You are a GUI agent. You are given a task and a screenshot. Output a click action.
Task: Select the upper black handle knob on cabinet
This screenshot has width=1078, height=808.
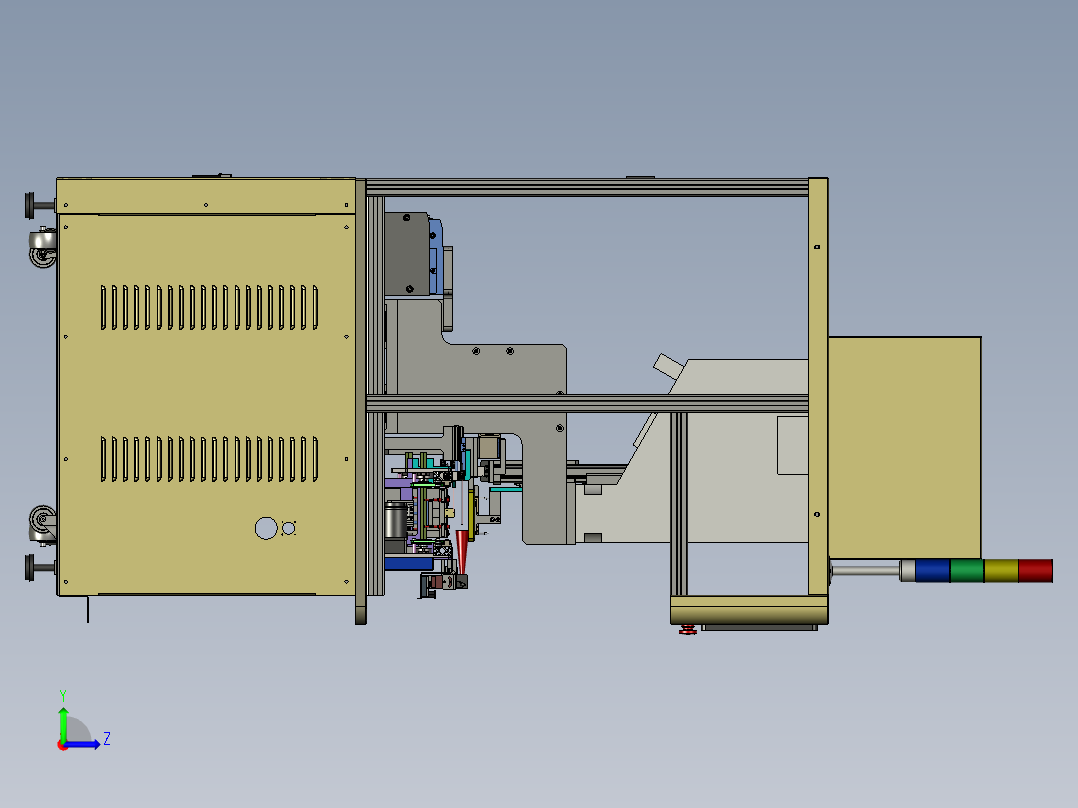39,205
